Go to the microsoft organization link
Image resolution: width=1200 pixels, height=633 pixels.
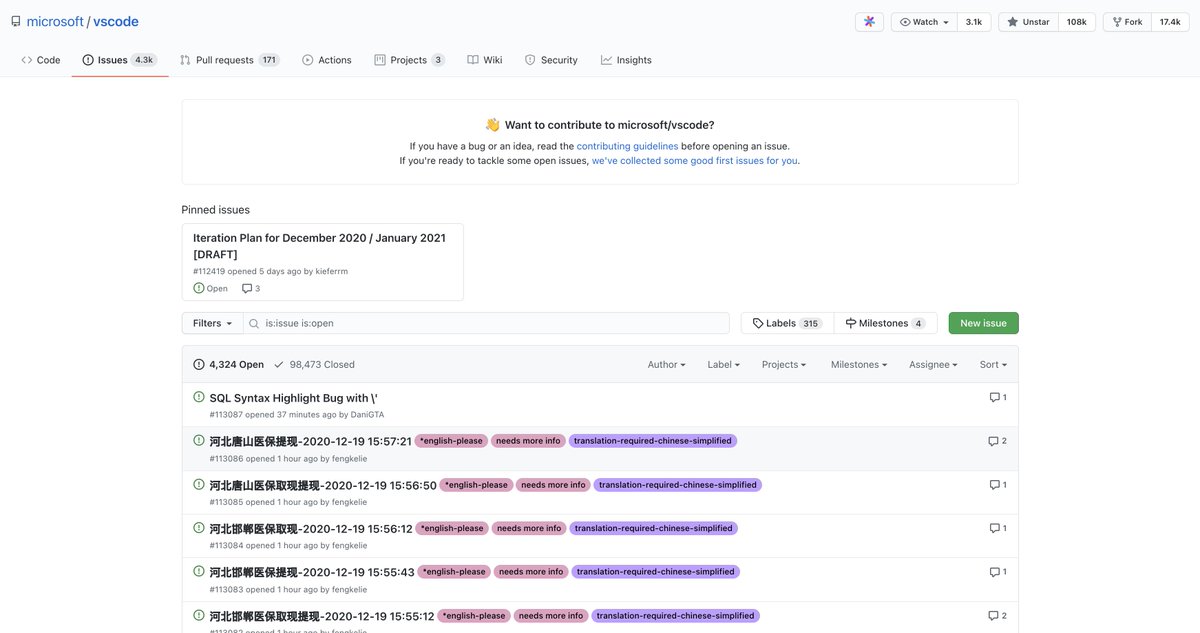54,21
